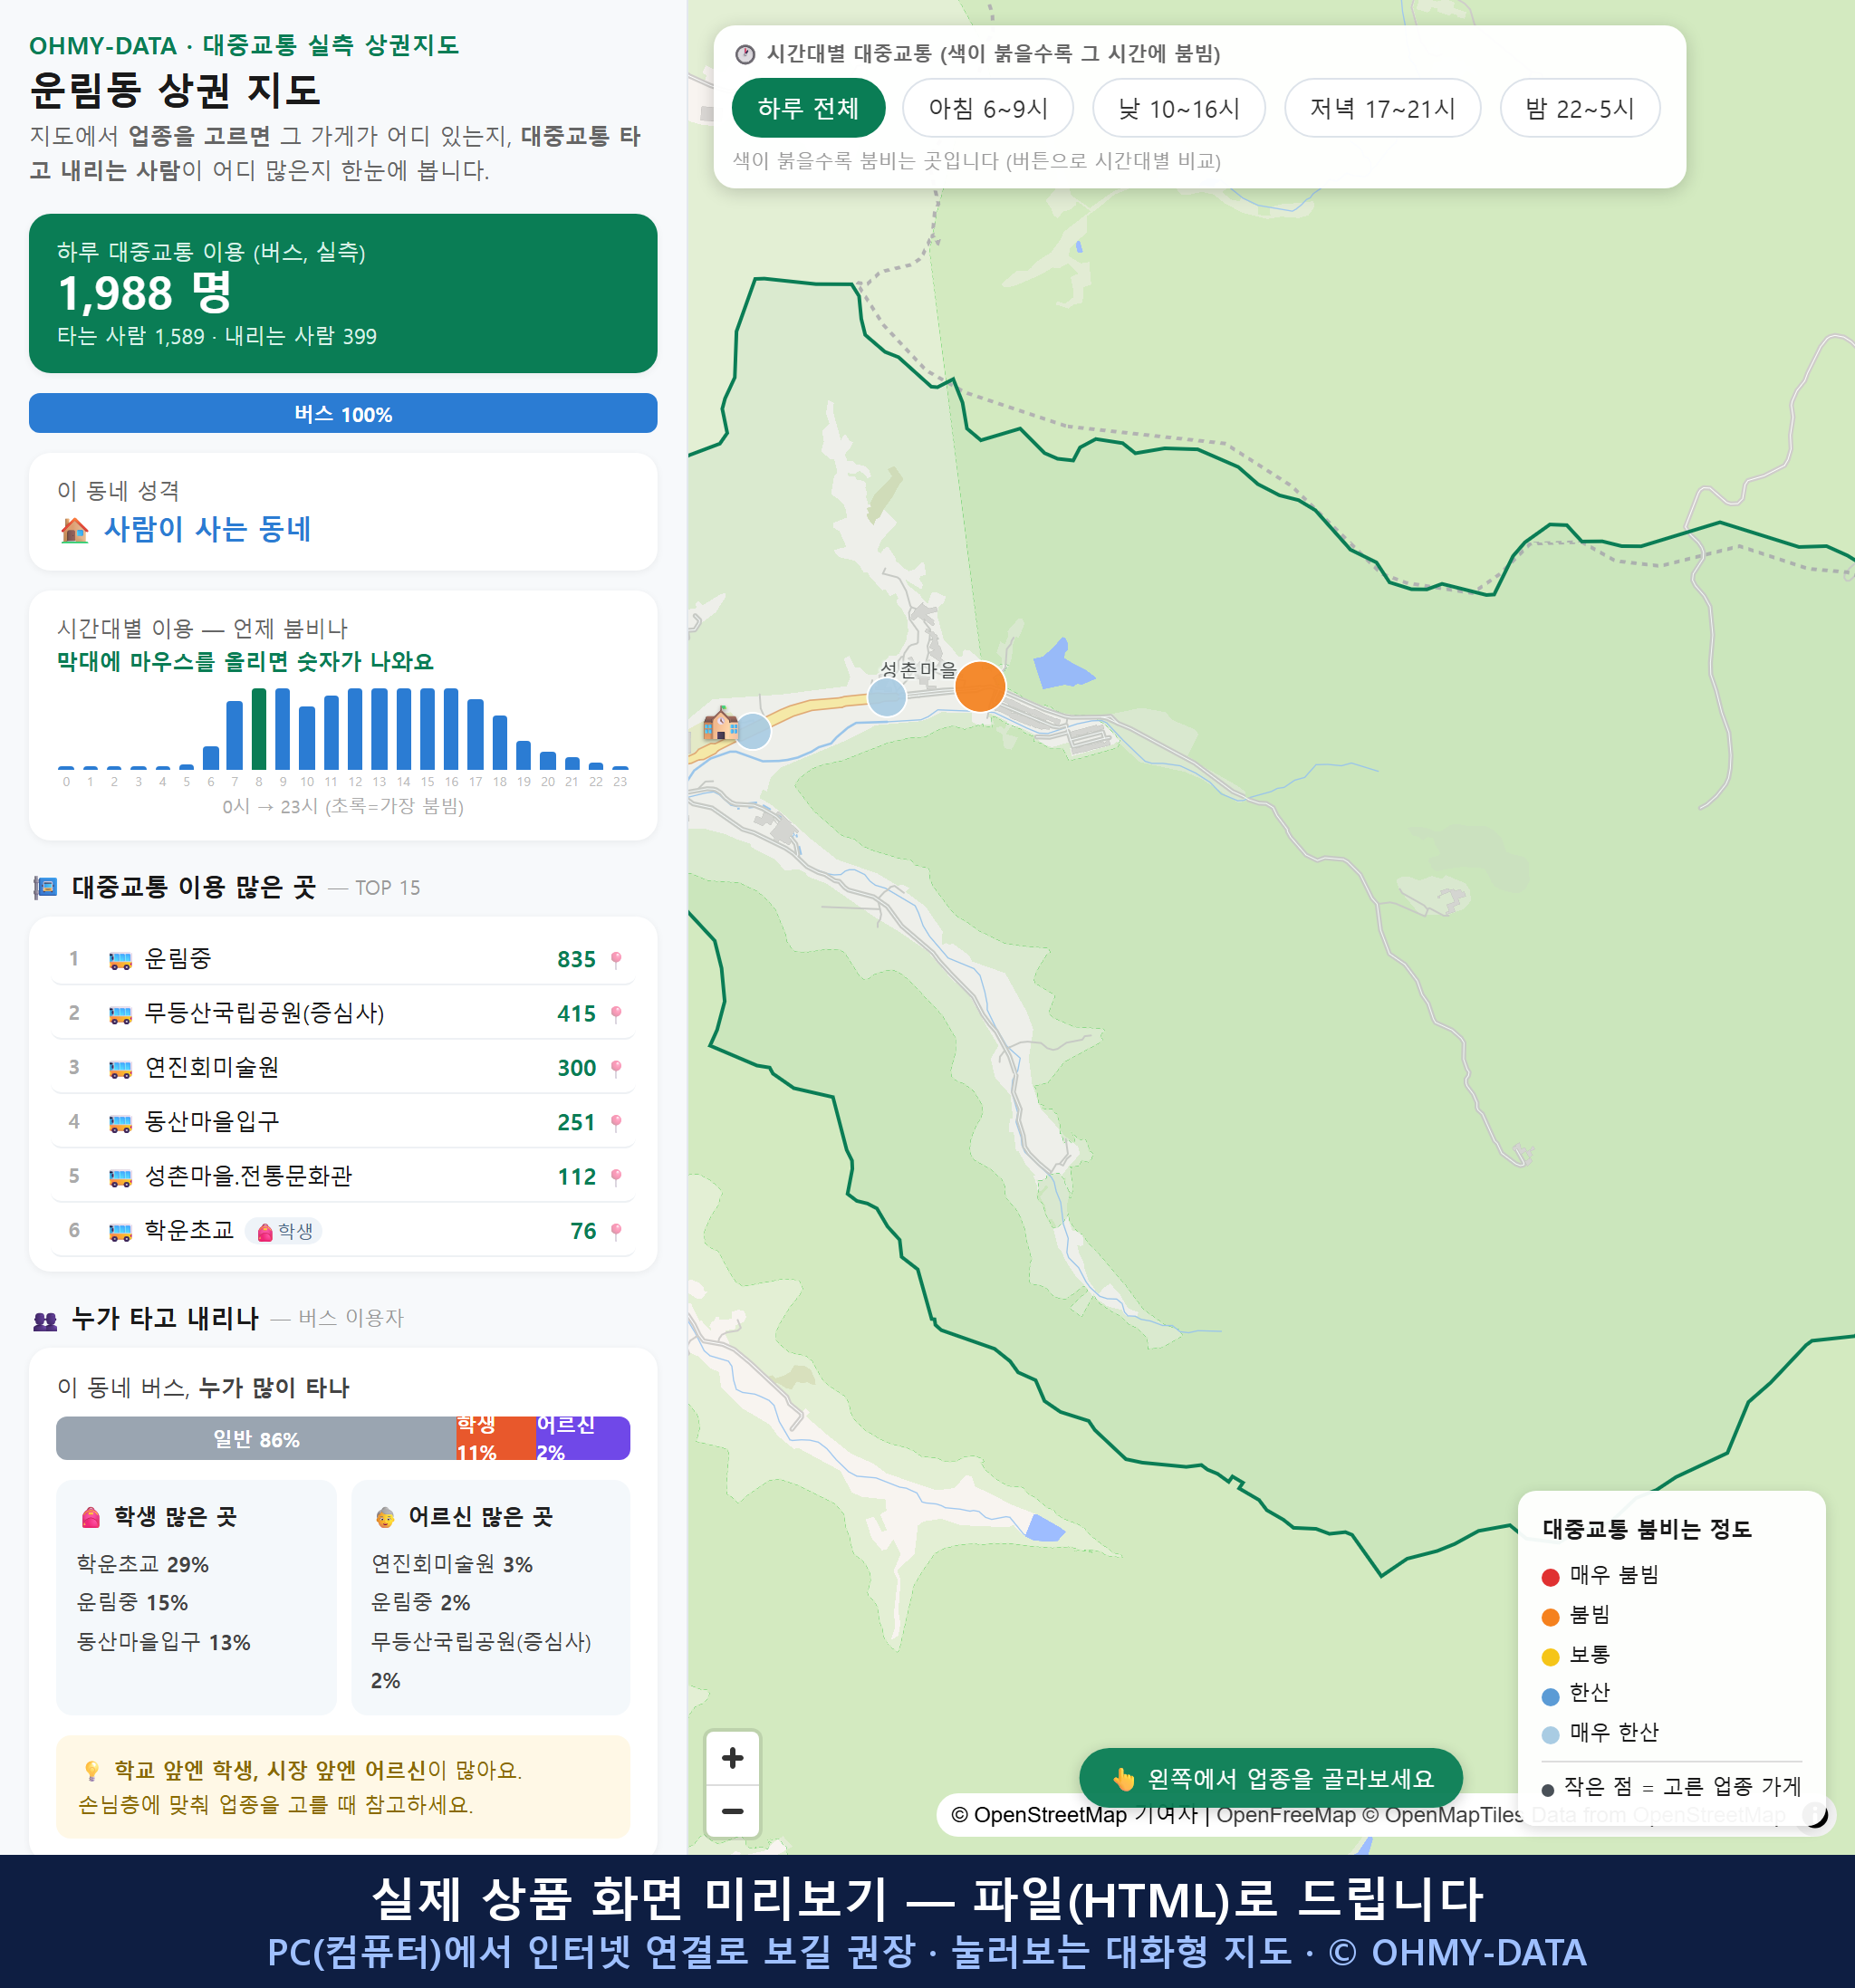Click the 동산마을입구 13% student entry

pyautogui.click(x=164, y=1642)
